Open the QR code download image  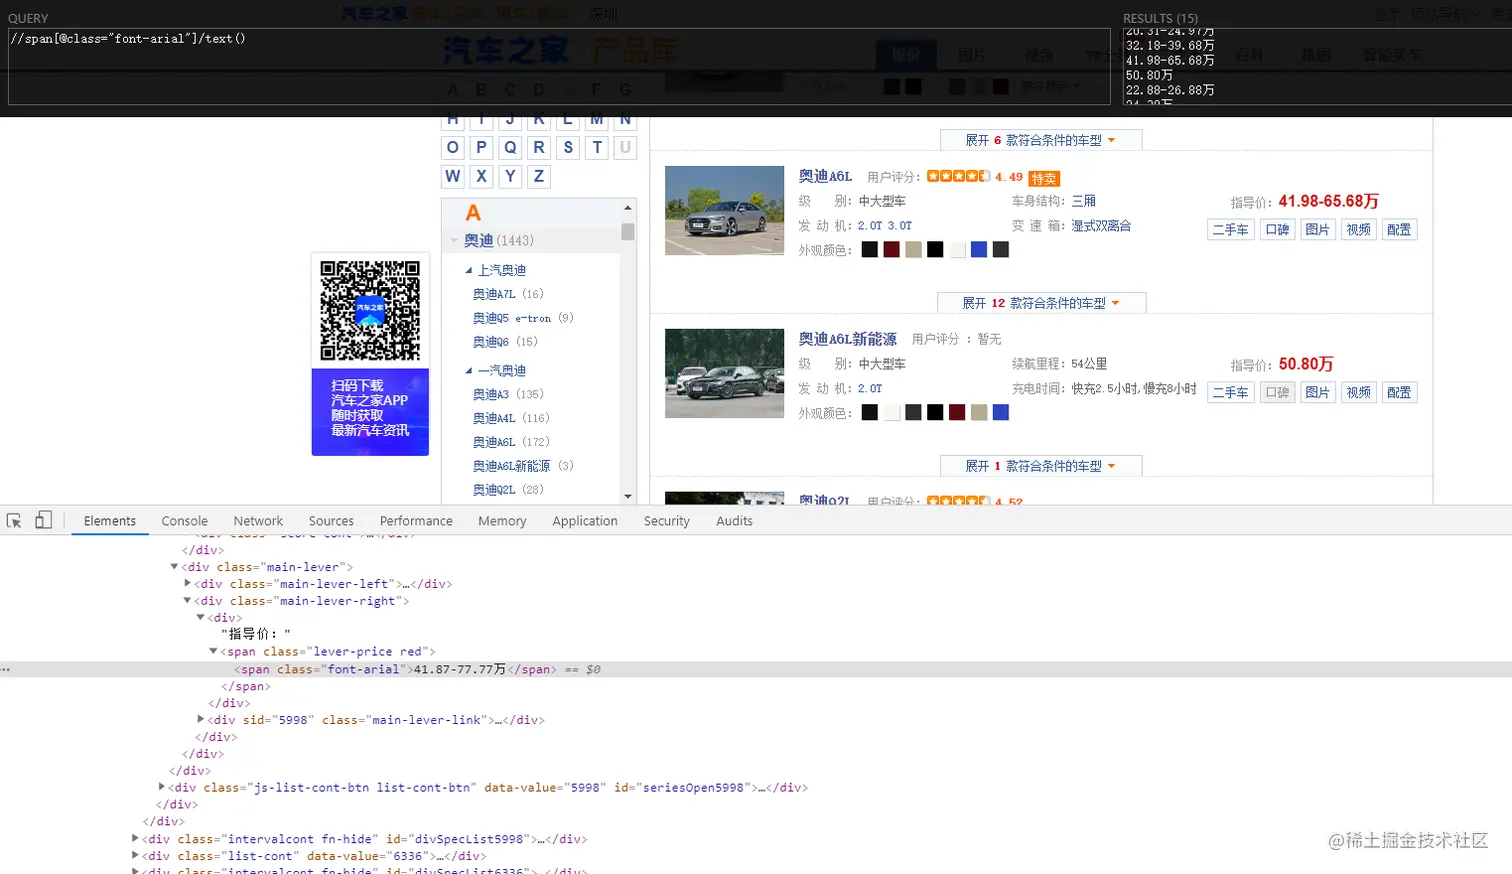pos(370,310)
